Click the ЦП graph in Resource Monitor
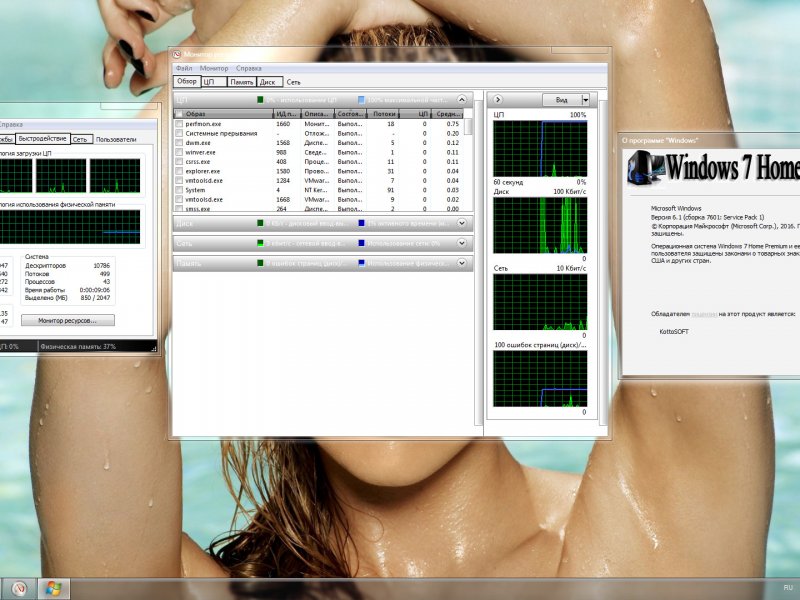 coord(540,149)
